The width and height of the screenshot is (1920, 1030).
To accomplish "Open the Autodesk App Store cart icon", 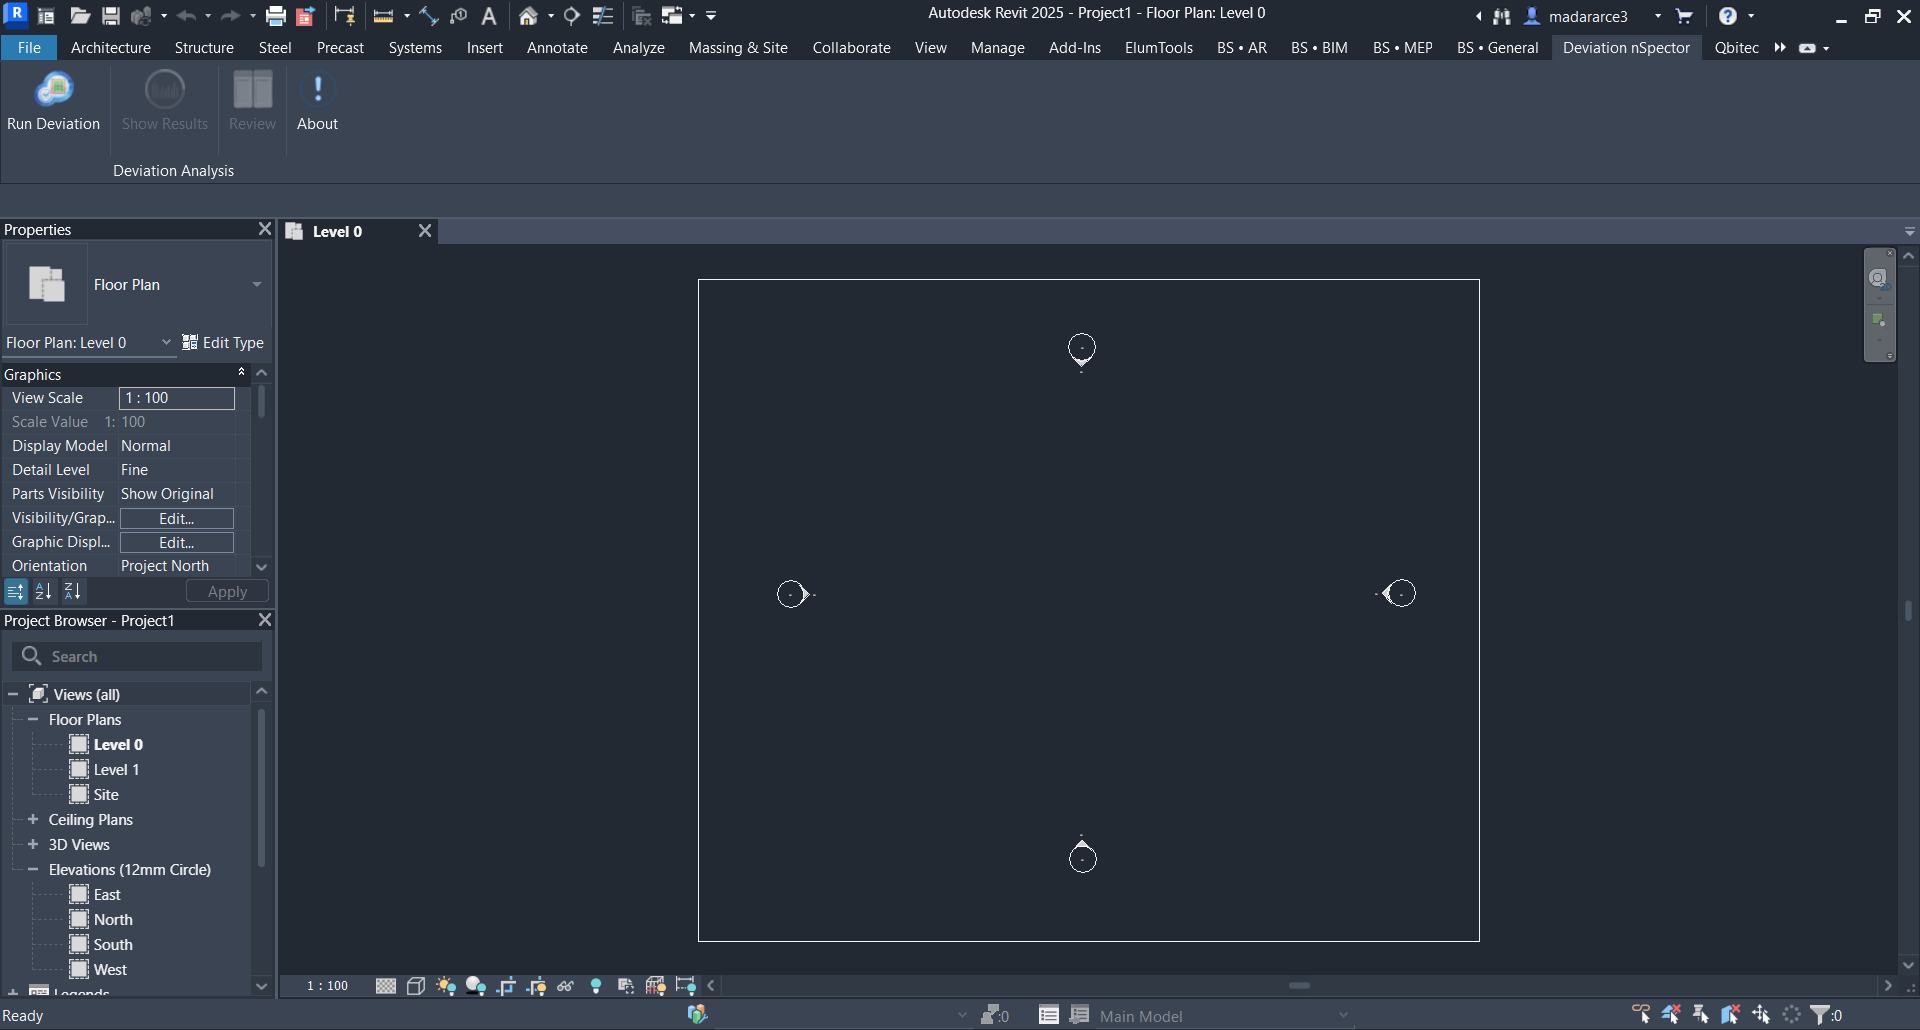I will pos(1684,16).
